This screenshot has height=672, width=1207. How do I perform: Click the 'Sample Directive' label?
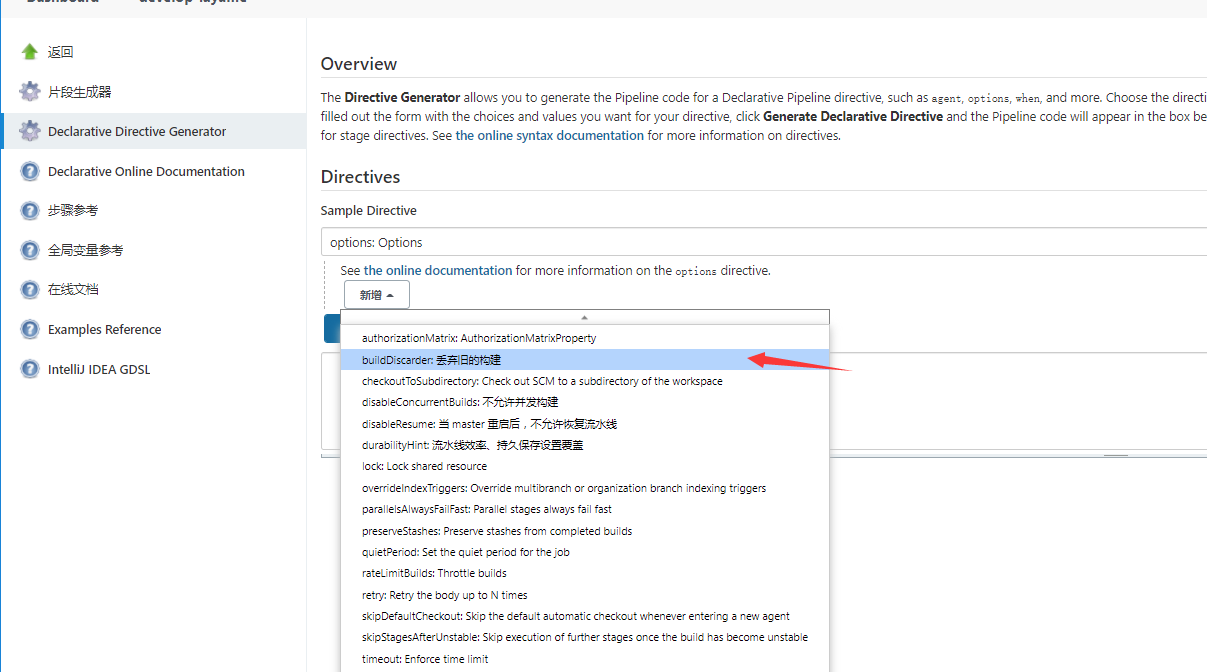point(369,211)
